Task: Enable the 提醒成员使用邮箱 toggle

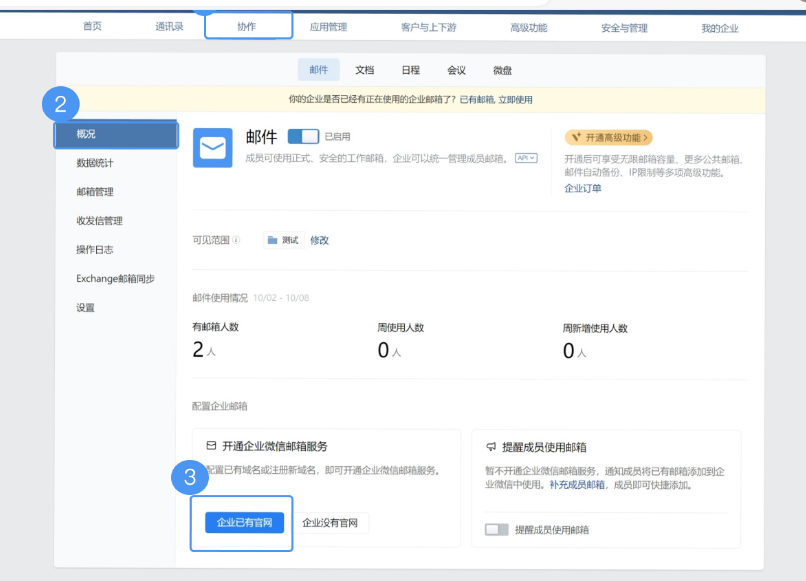Action: 496,528
